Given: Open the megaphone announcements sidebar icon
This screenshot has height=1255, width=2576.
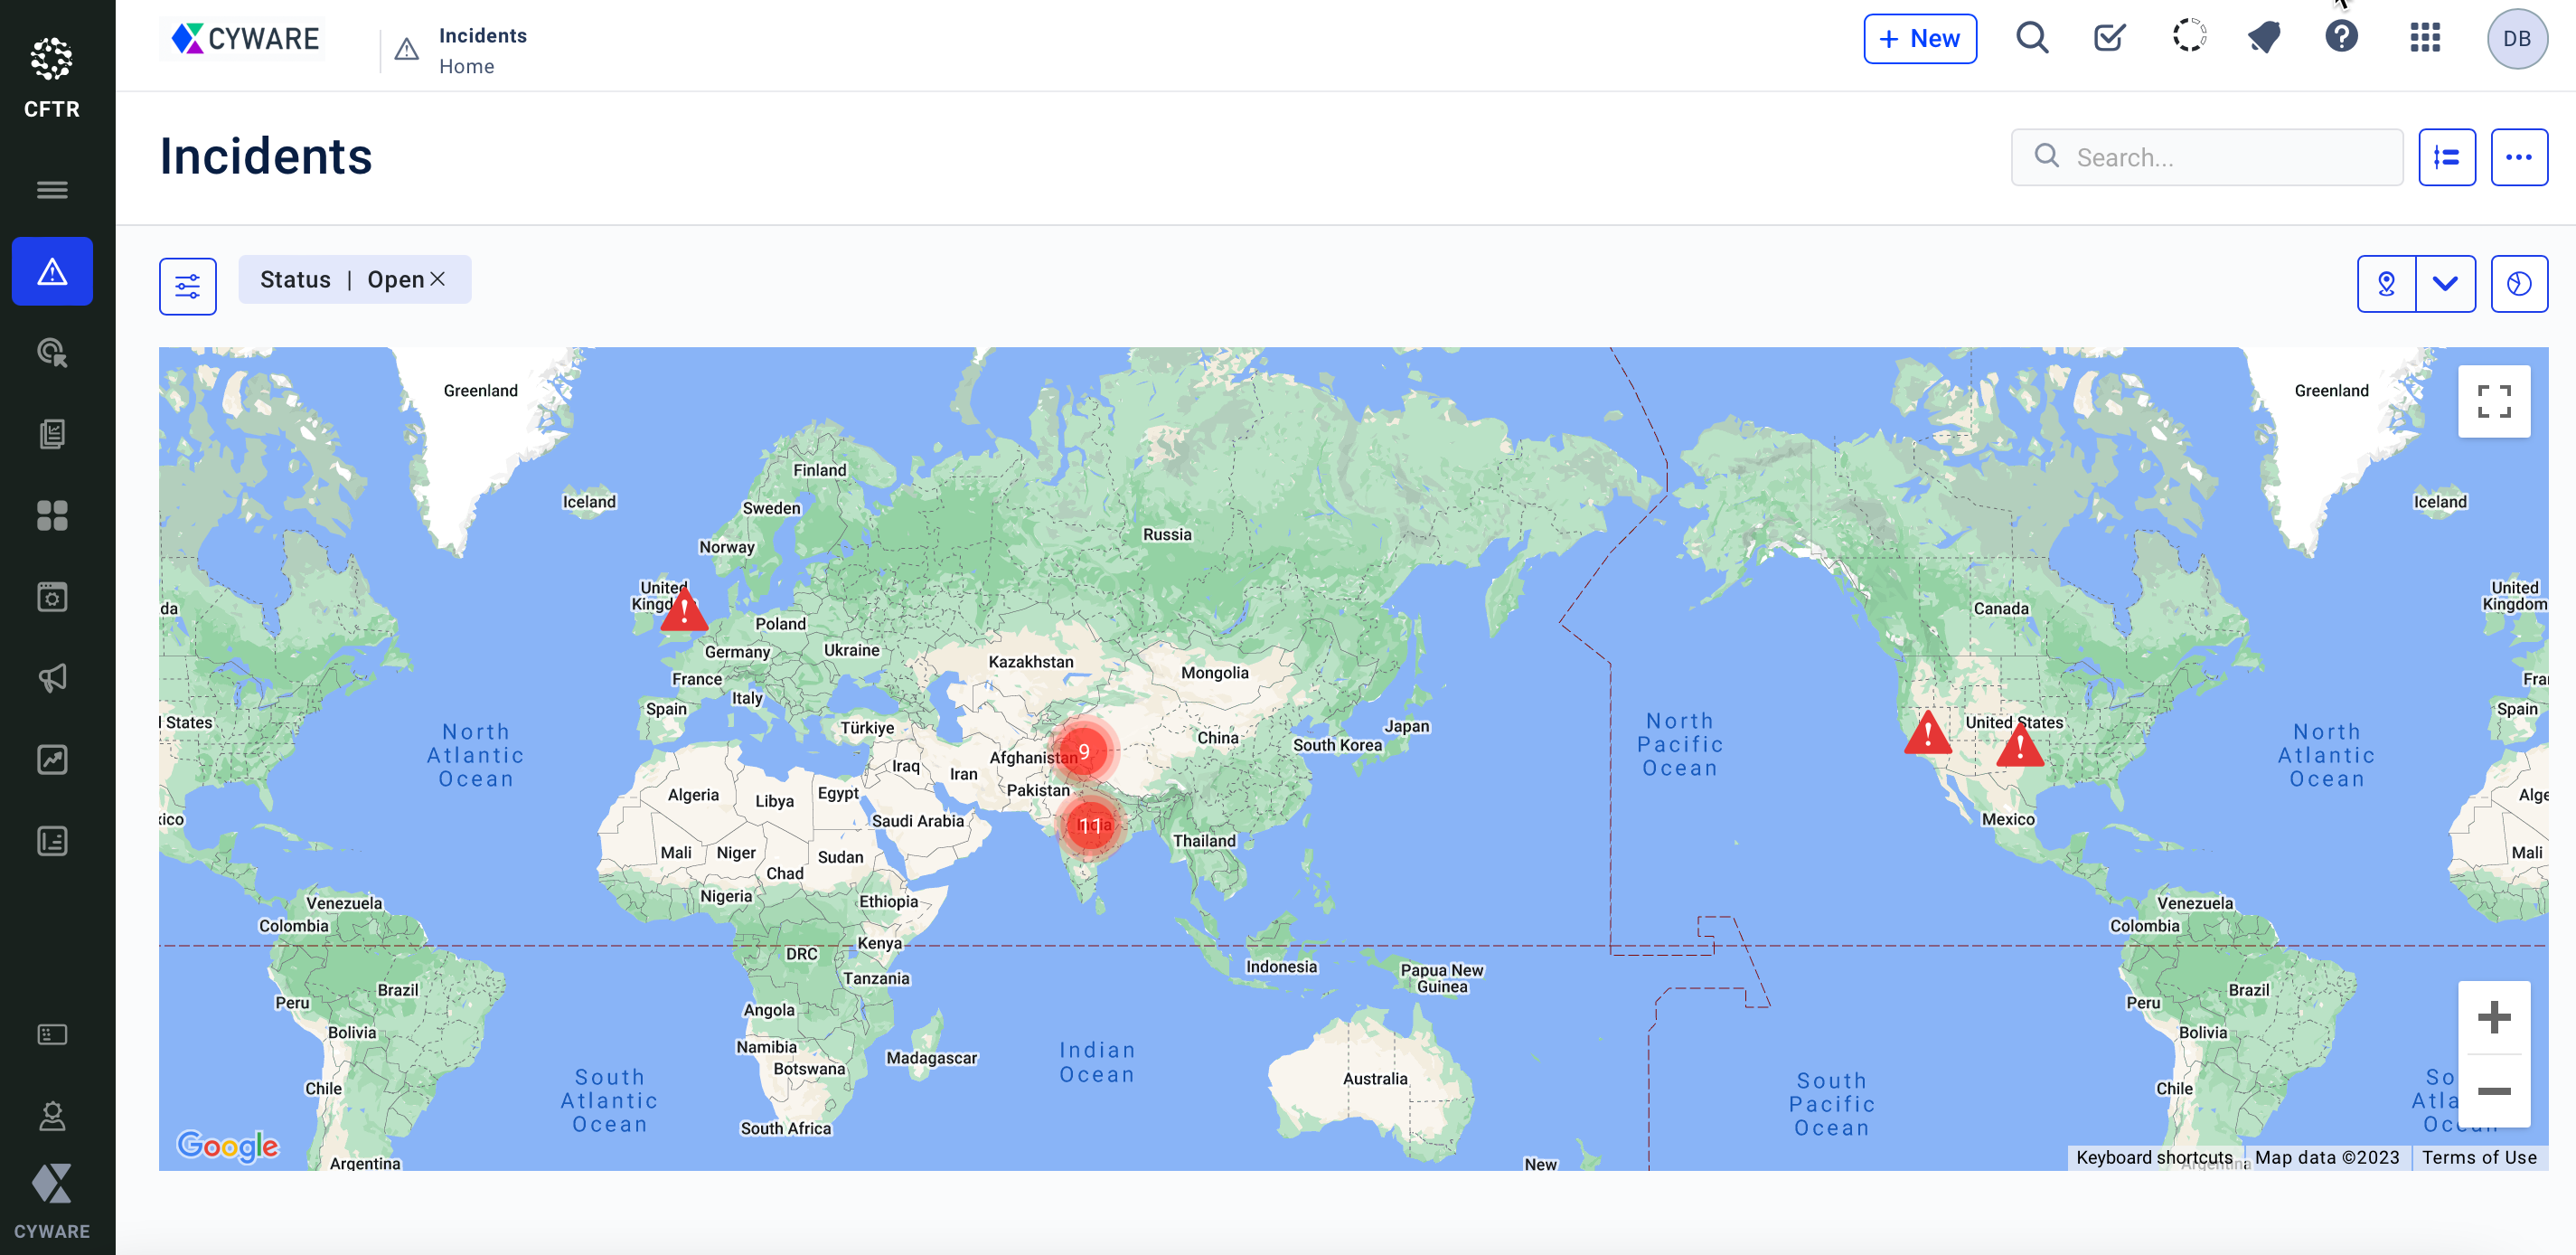Looking at the screenshot, I should click(52, 678).
